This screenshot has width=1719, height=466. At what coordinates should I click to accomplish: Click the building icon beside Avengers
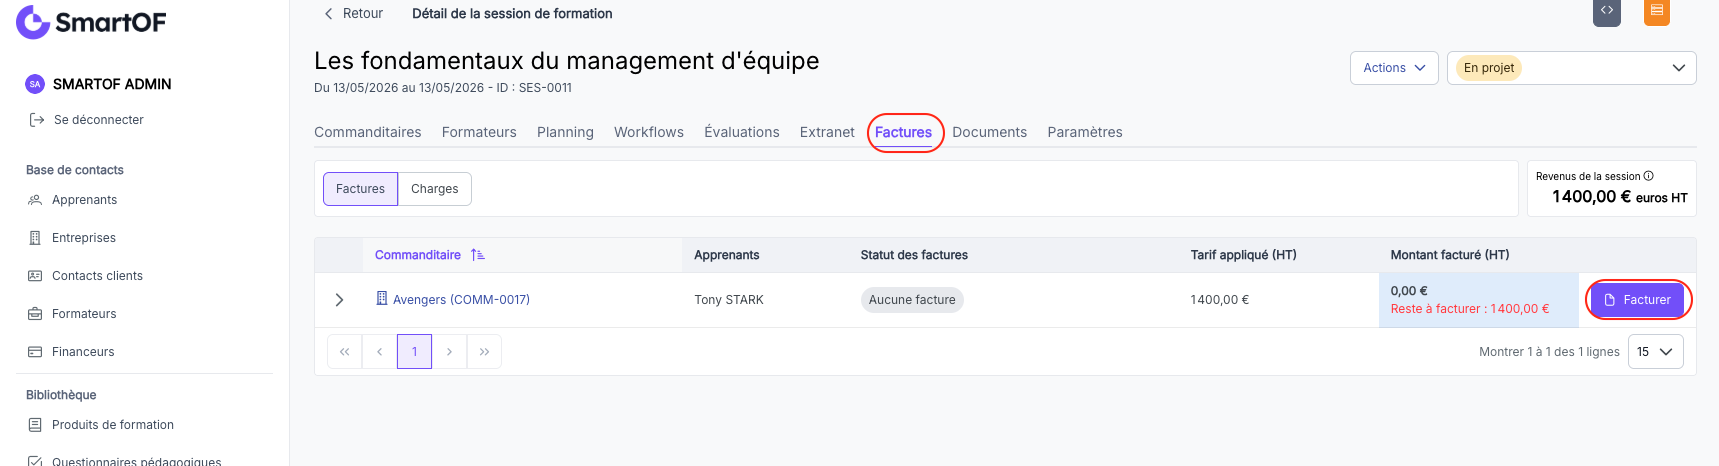pos(381,298)
